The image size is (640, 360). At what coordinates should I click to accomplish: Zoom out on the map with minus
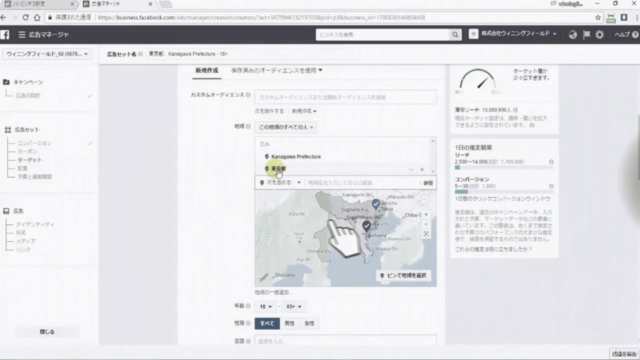(426, 224)
